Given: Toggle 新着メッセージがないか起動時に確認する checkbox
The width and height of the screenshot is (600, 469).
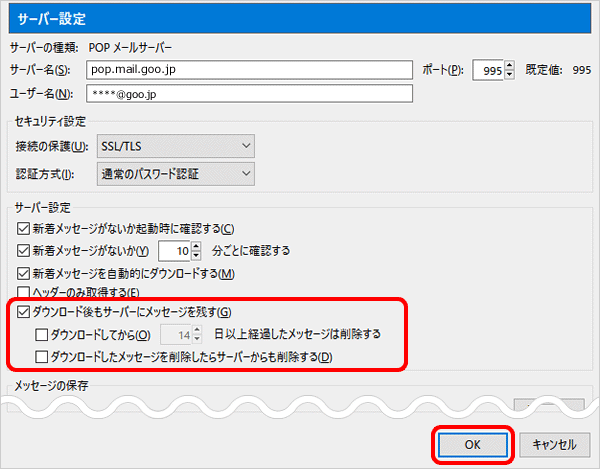Looking at the screenshot, I should (25, 229).
